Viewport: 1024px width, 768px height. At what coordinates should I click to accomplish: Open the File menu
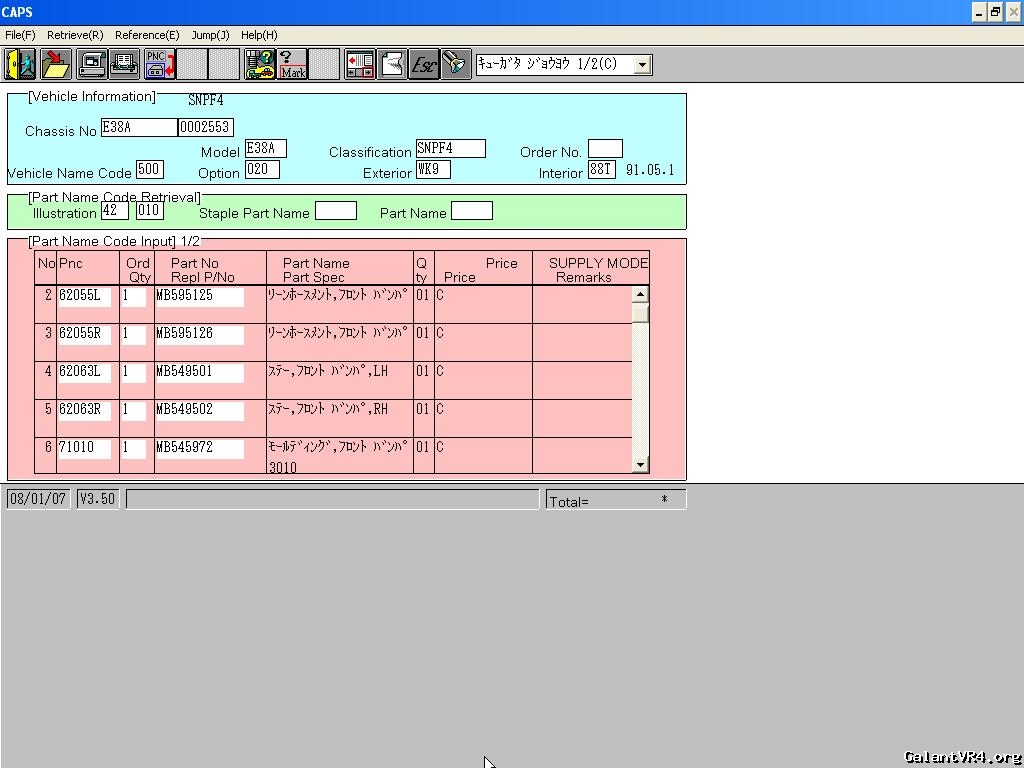tap(20, 35)
